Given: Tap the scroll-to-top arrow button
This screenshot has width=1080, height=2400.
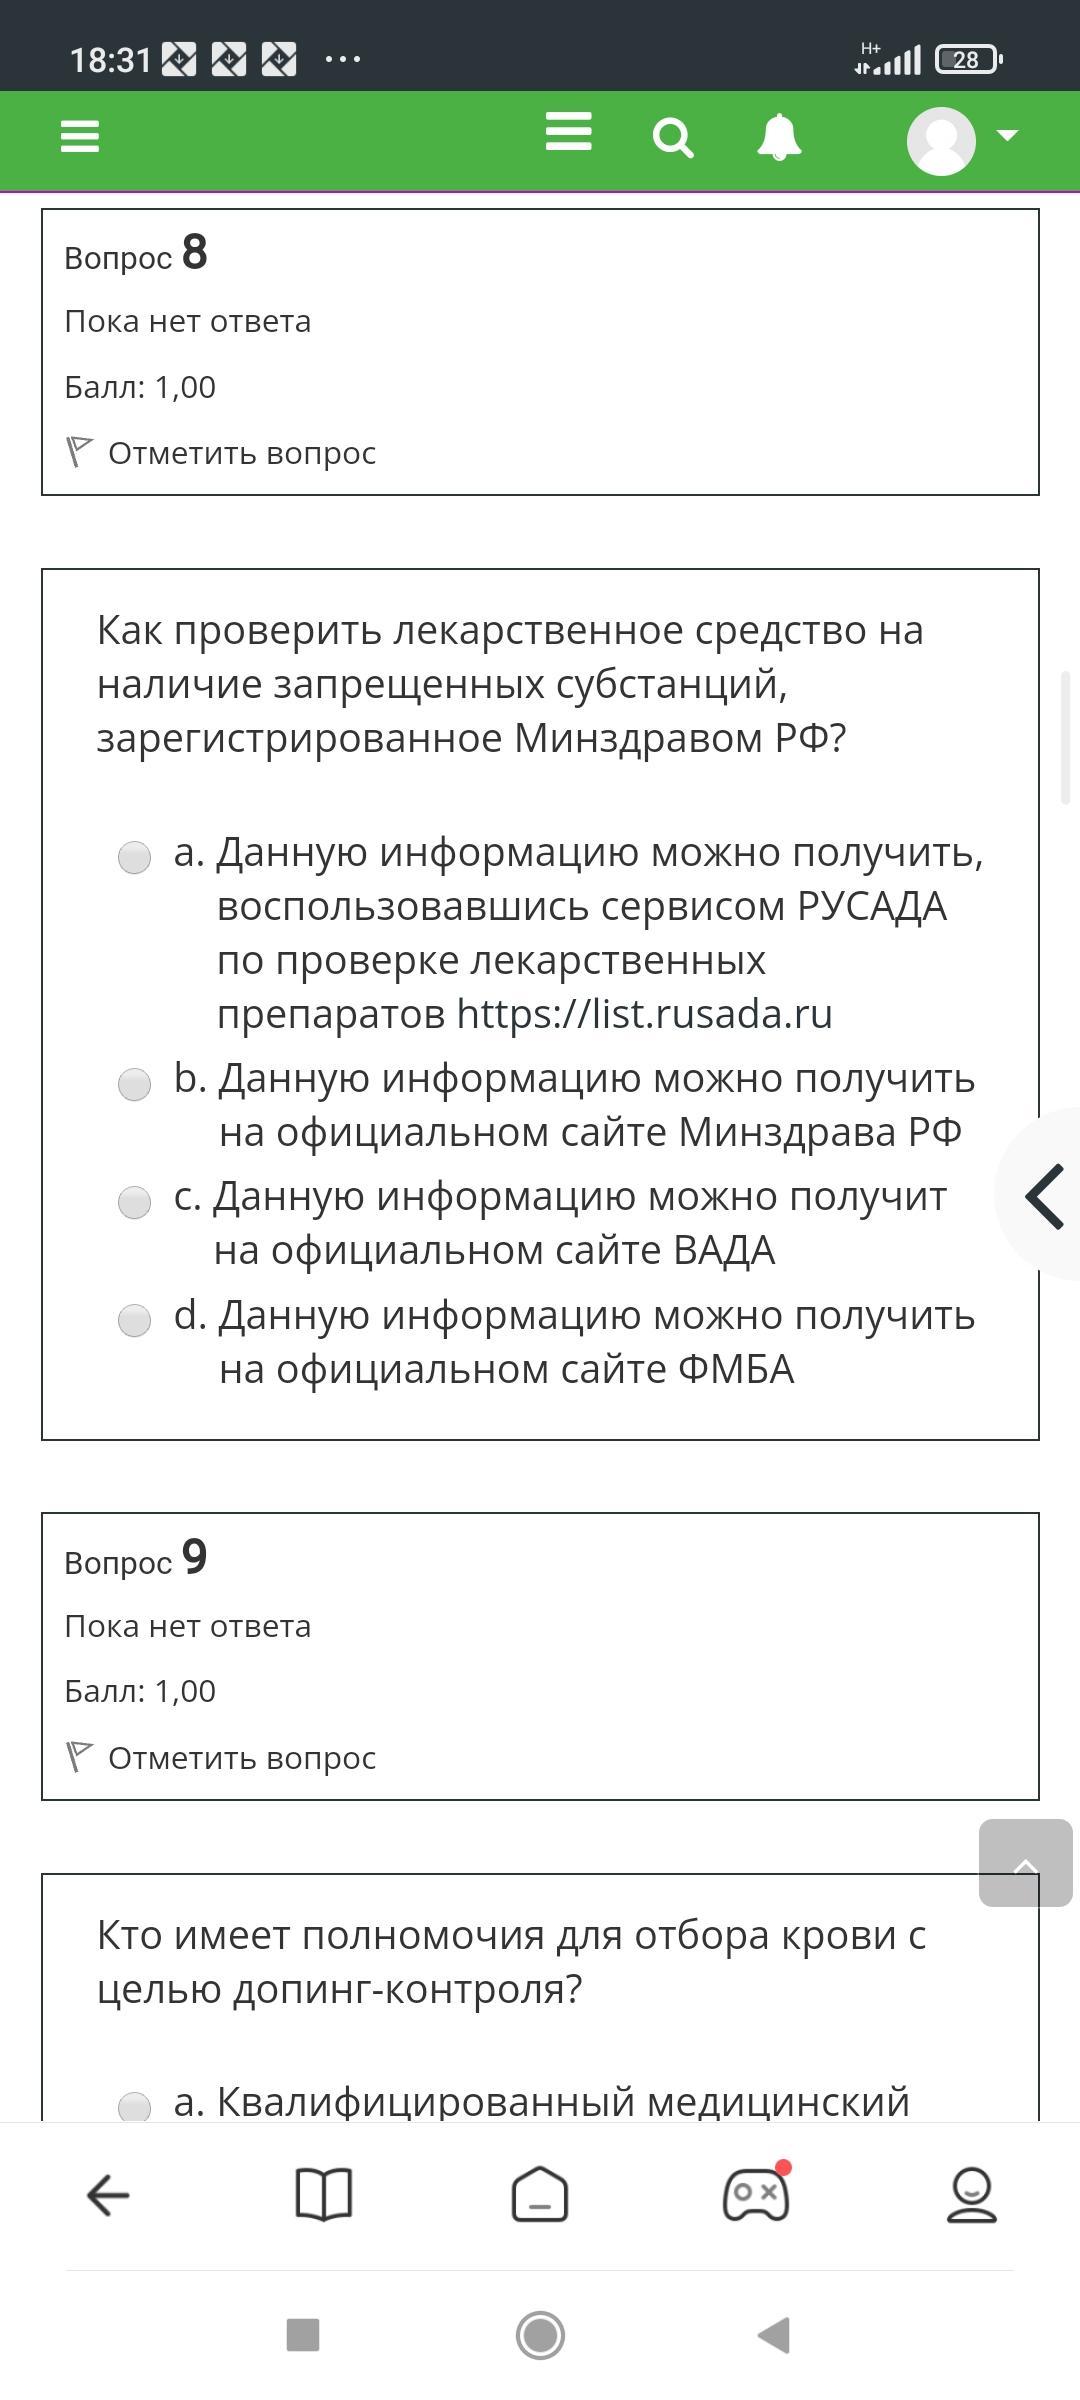Looking at the screenshot, I should coord(1025,1863).
